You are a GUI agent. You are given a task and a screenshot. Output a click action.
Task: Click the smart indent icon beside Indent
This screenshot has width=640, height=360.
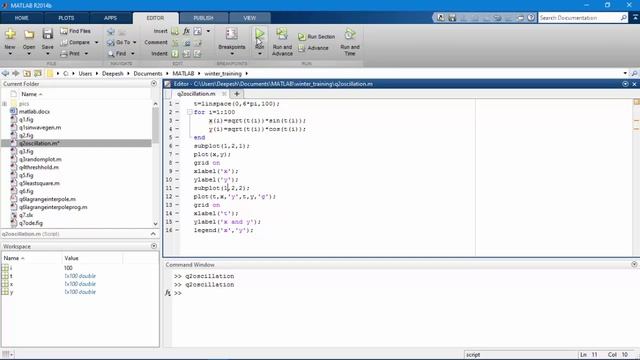pos(175,53)
